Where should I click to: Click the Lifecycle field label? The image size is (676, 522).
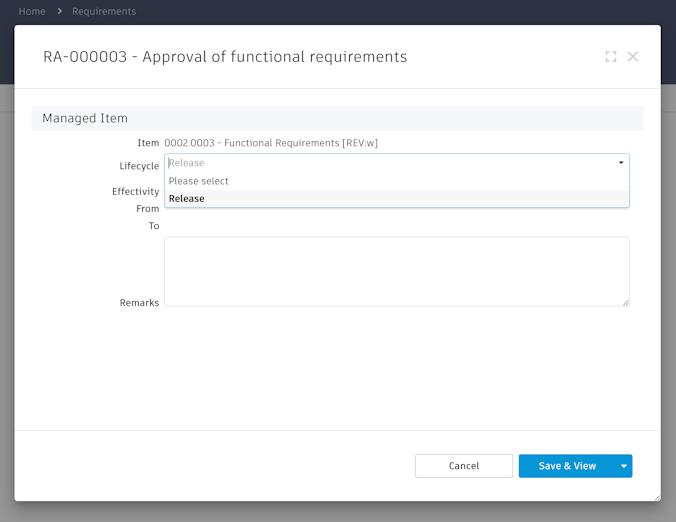coord(139,166)
